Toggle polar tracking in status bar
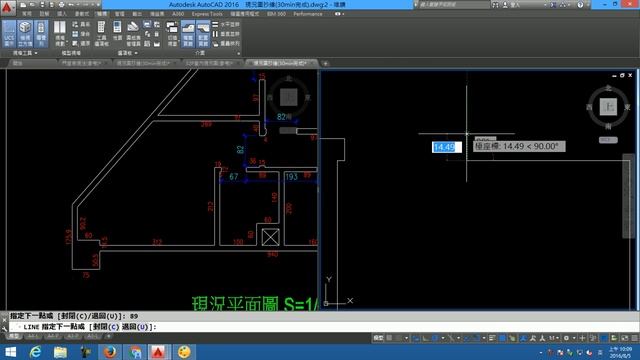Viewport: 640px width, 360px height. (x=435, y=338)
